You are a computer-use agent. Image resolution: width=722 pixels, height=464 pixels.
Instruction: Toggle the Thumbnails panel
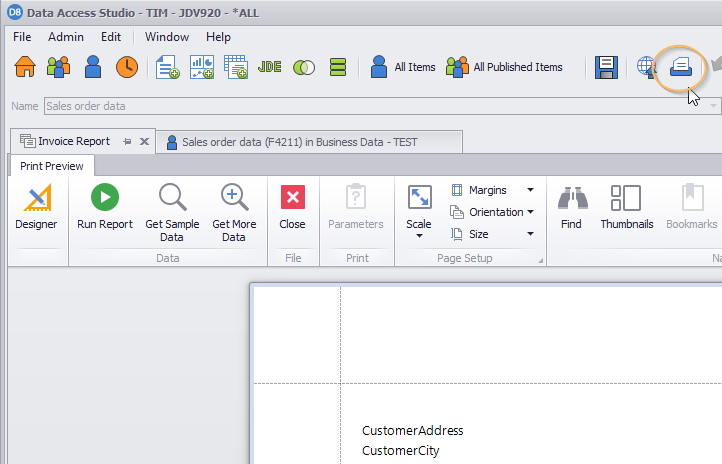[x=626, y=207]
